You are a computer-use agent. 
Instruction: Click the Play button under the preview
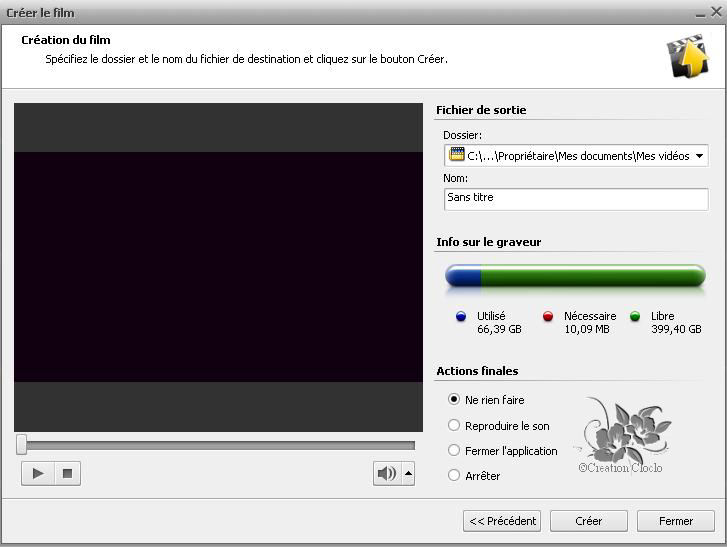pos(38,473)
